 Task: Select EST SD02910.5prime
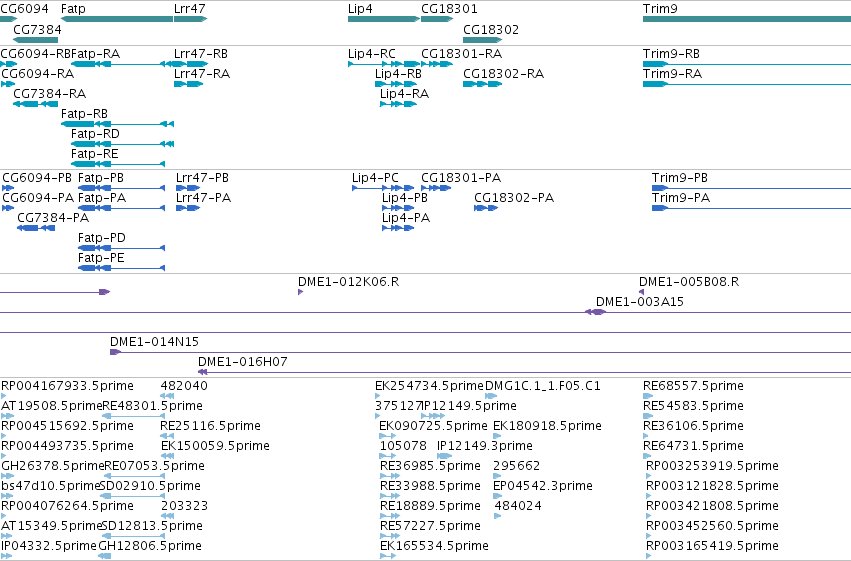point(150,486)
